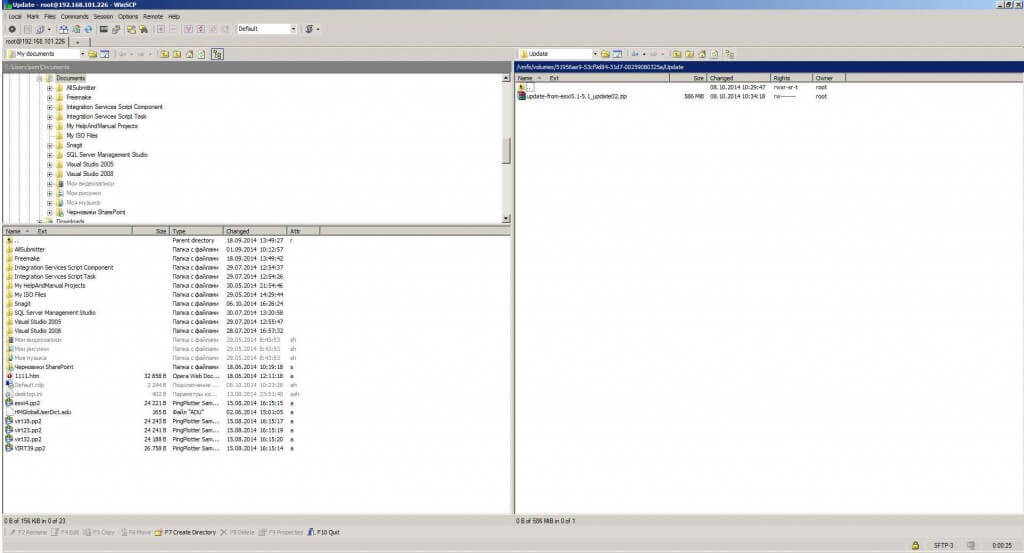Click the local filter icon
Image resolution: width=1024 pixels, height=553 pixels.
[104, 54]
